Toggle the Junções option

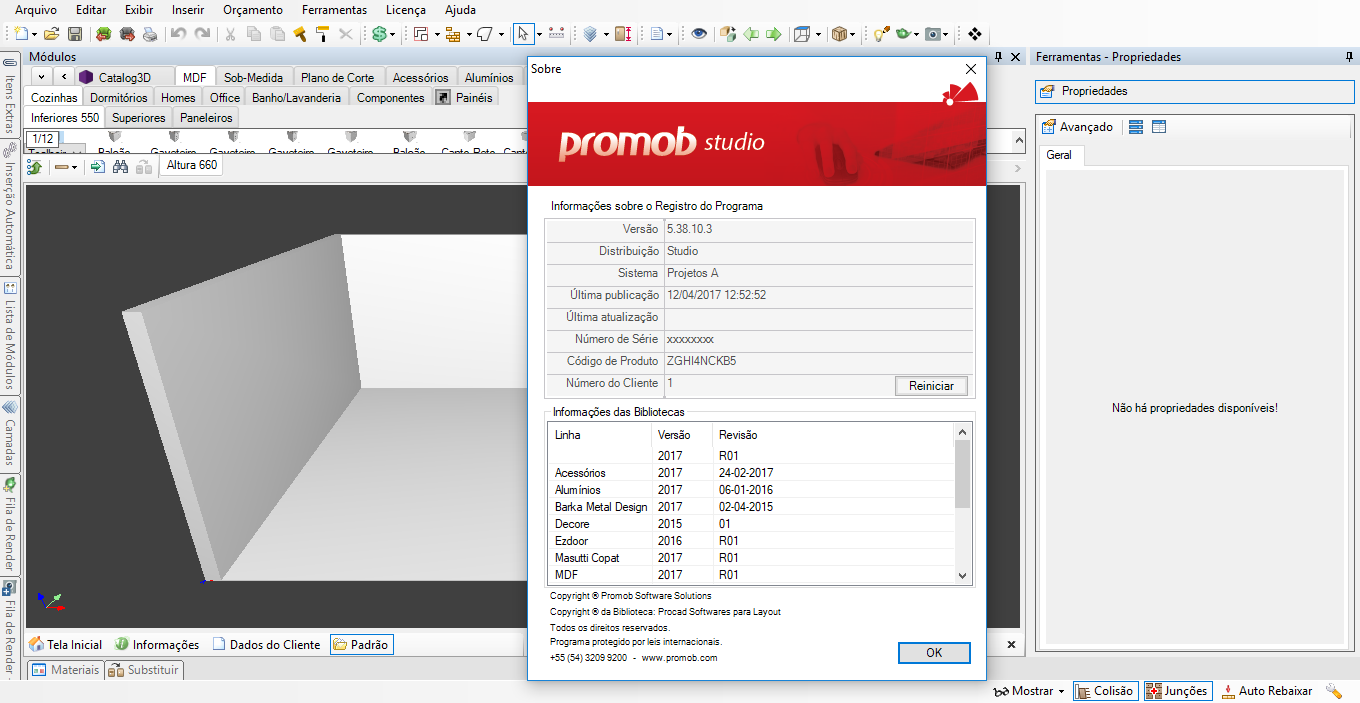1177,691
